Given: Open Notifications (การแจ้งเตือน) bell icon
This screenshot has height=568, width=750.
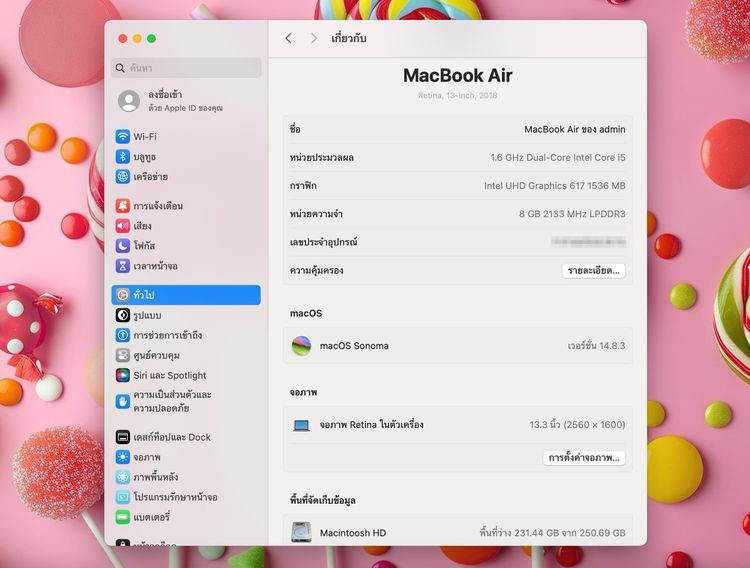Looking at the screenshot, I should (123, 206).
